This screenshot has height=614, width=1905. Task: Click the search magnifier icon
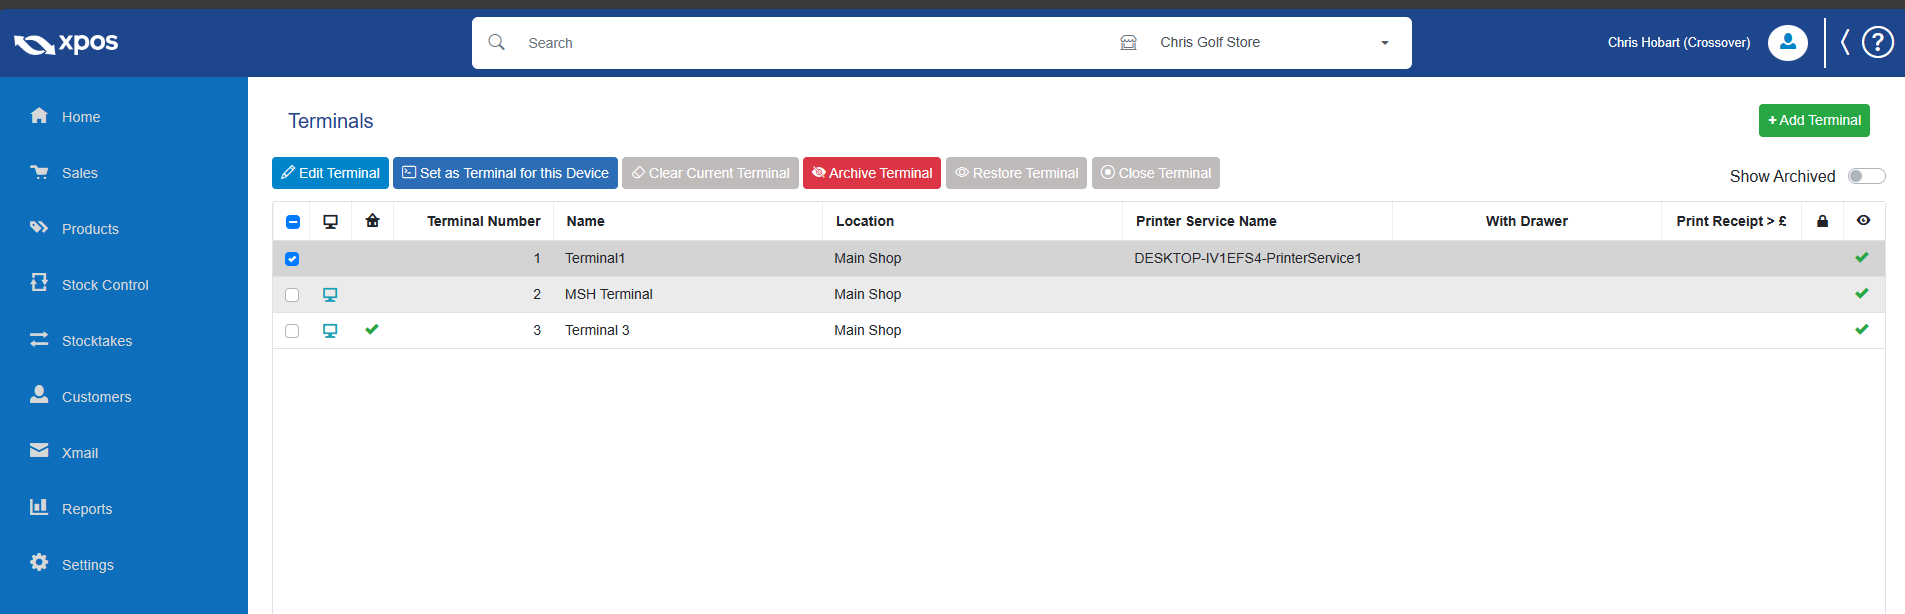click(x=496, y=42)
